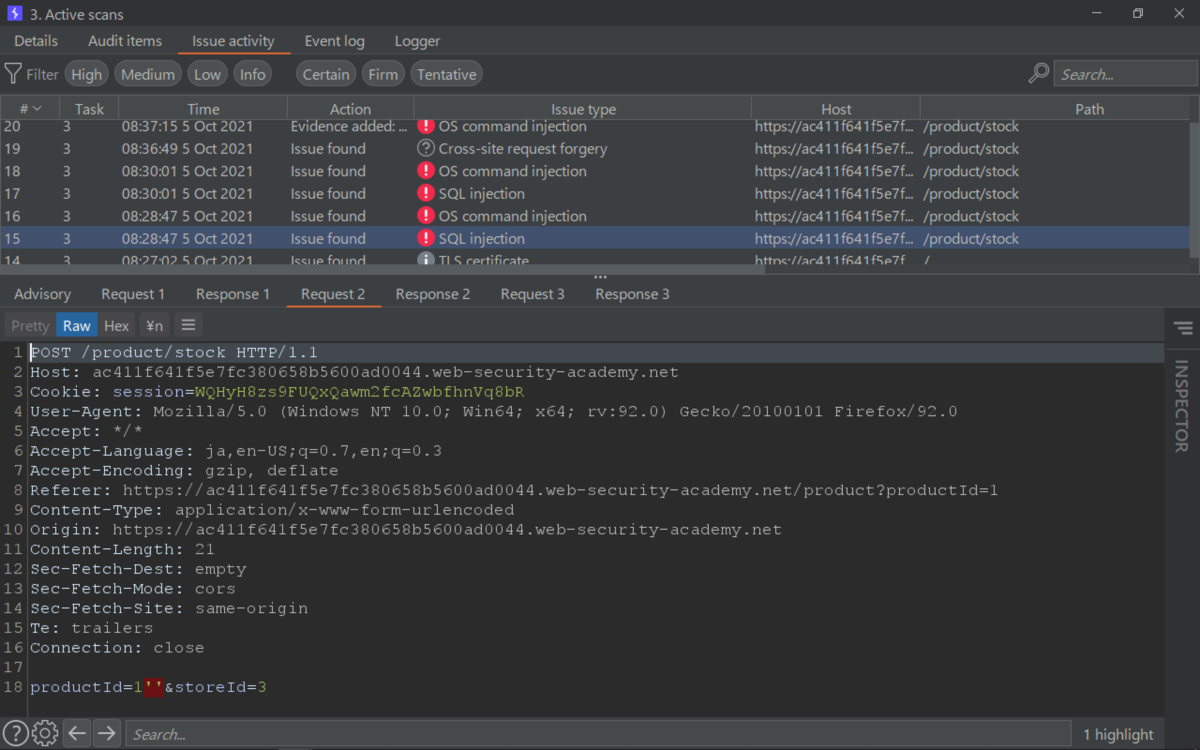This screenshot has height=750, width=1200.
Task: Open the Response 3 tab
Action: tap(633, 294)
